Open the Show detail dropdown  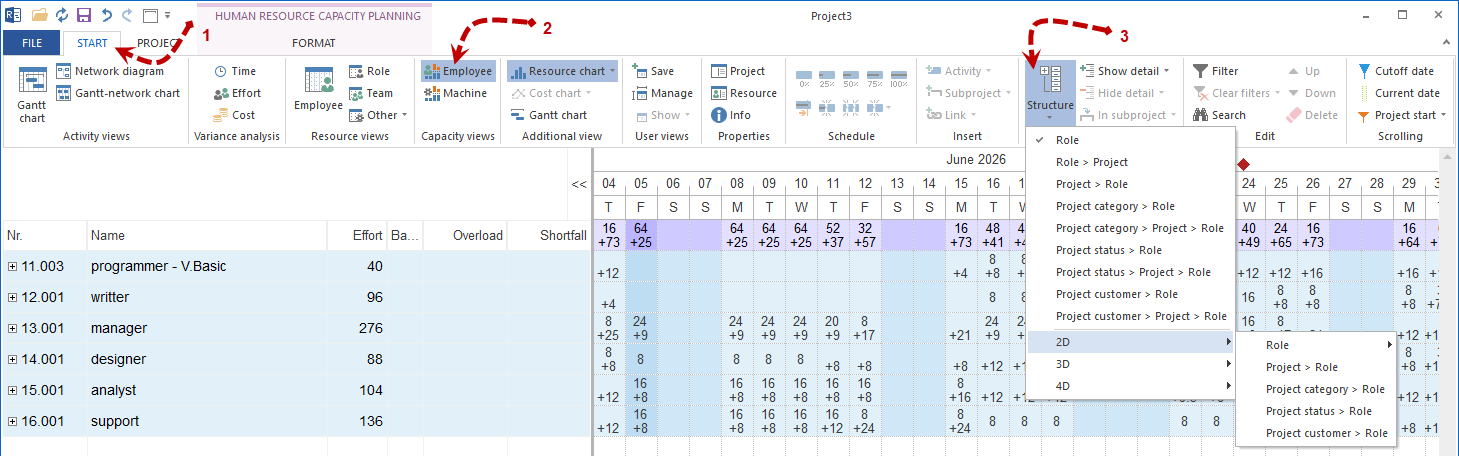1126,71
